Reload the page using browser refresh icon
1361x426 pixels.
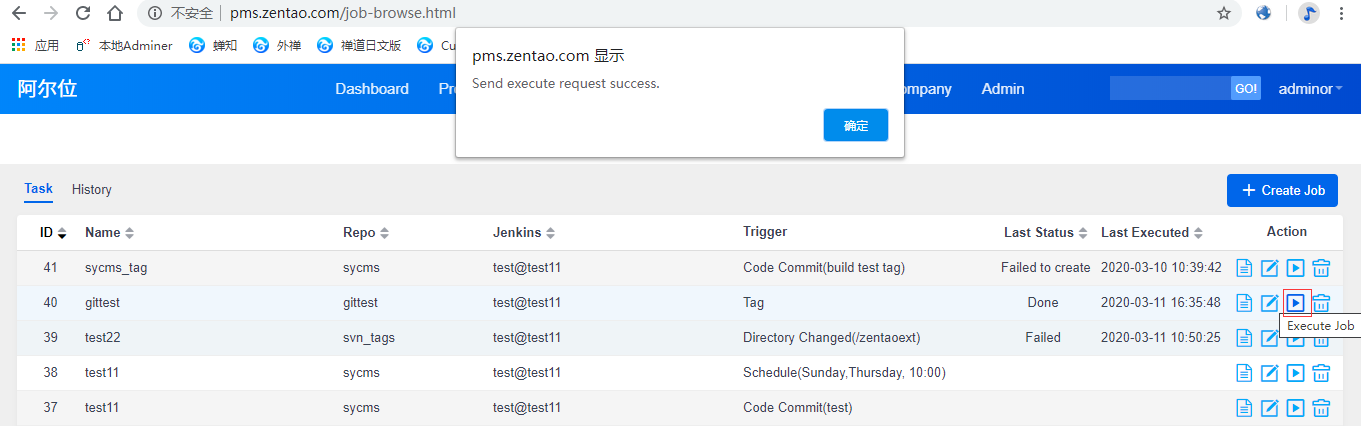click(83, 13)
